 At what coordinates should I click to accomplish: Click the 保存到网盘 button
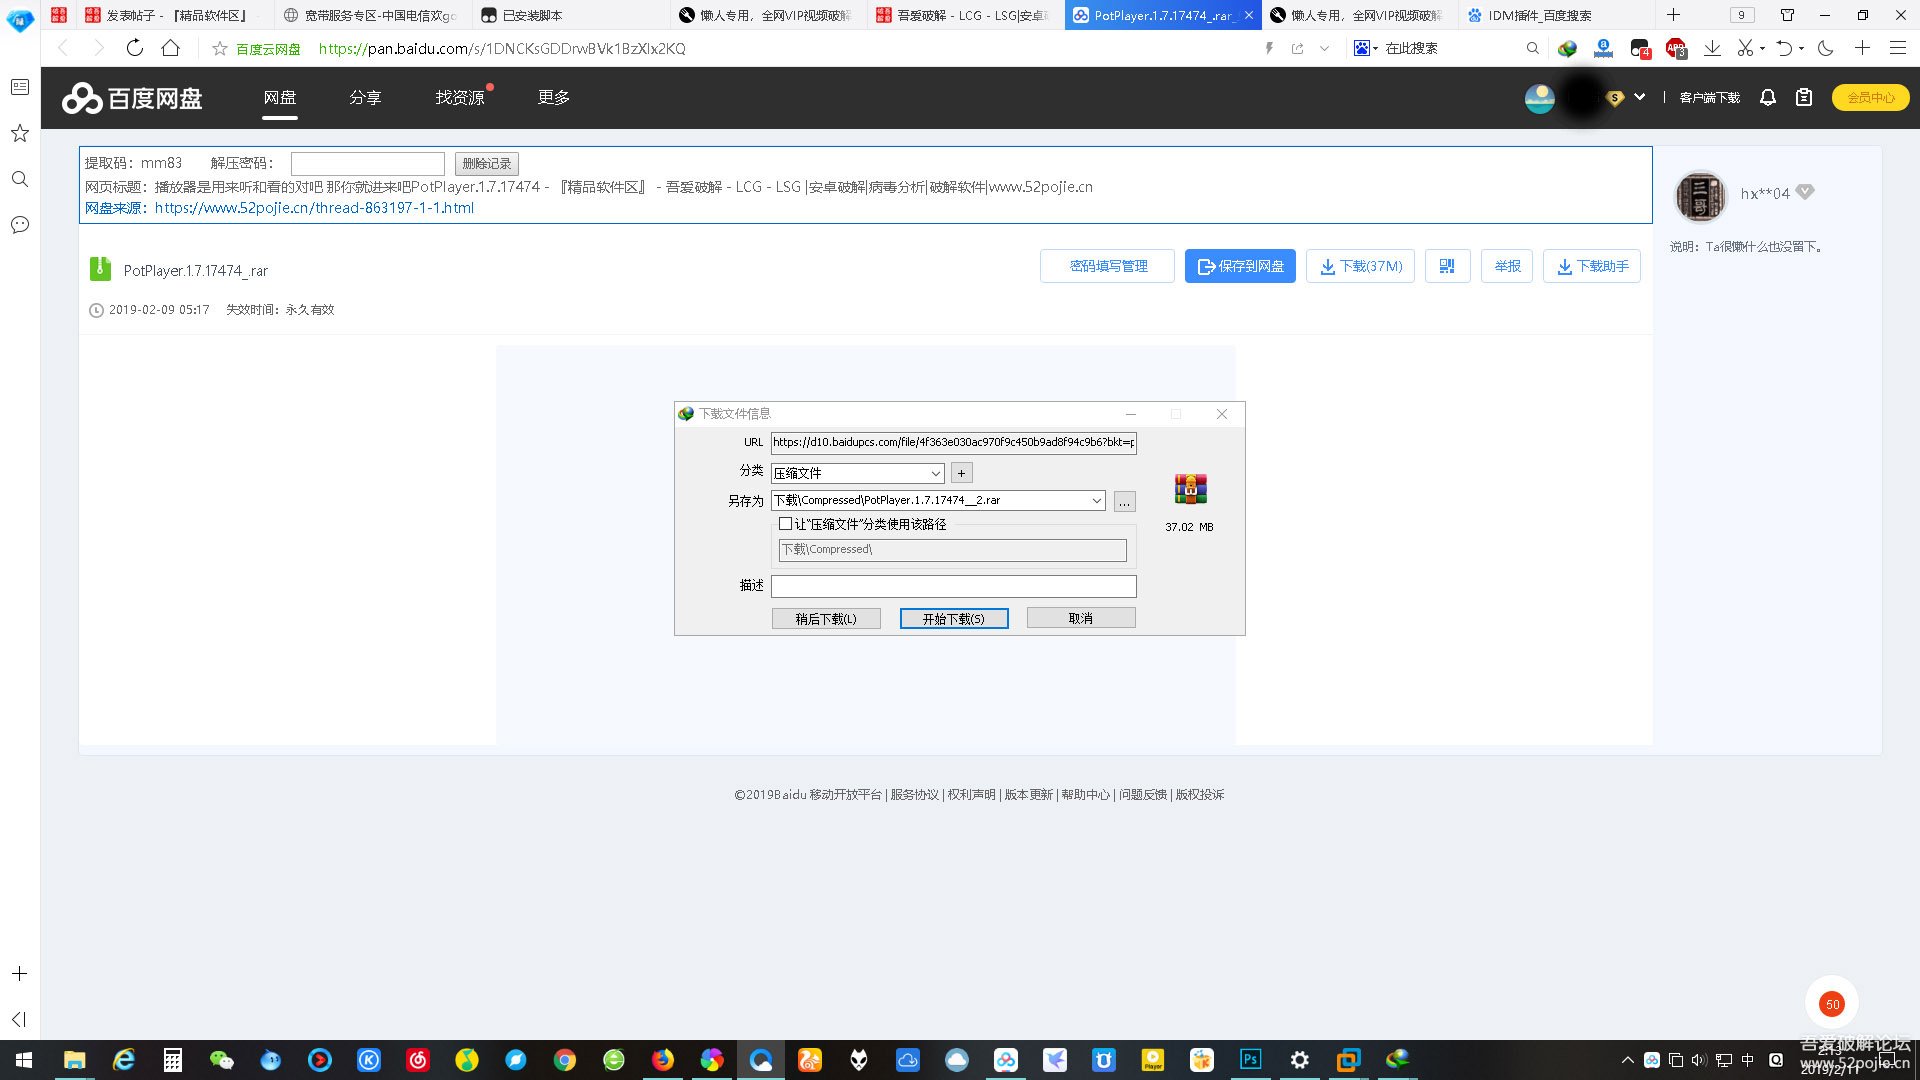click(1240, 266)
